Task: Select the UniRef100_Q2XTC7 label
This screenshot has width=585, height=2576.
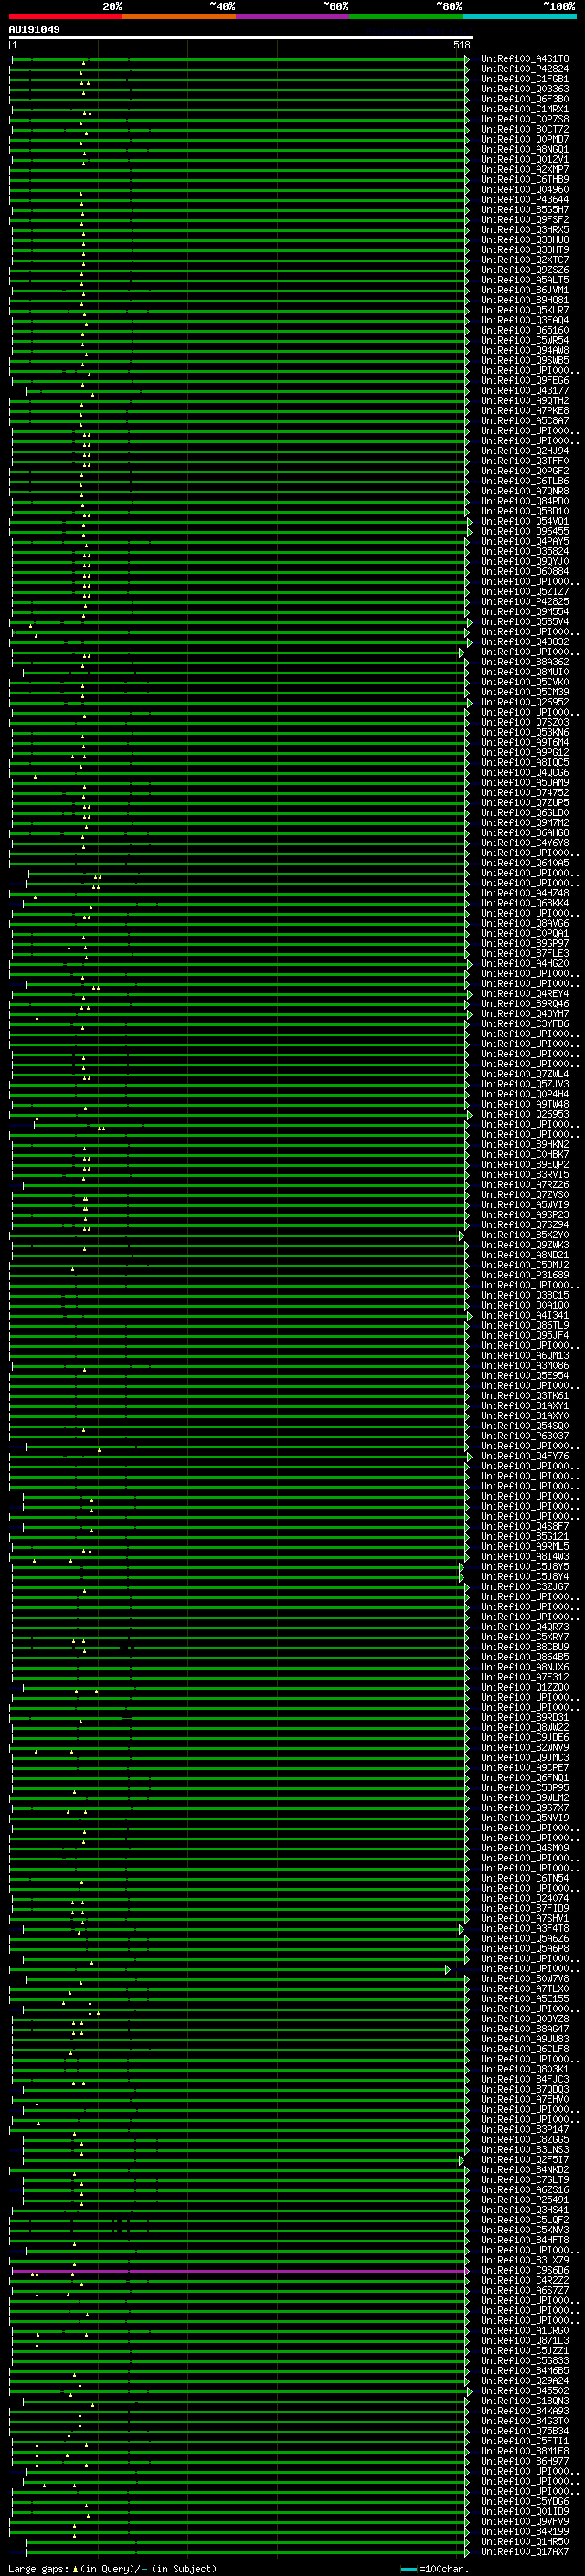Action: coord(525,260)
